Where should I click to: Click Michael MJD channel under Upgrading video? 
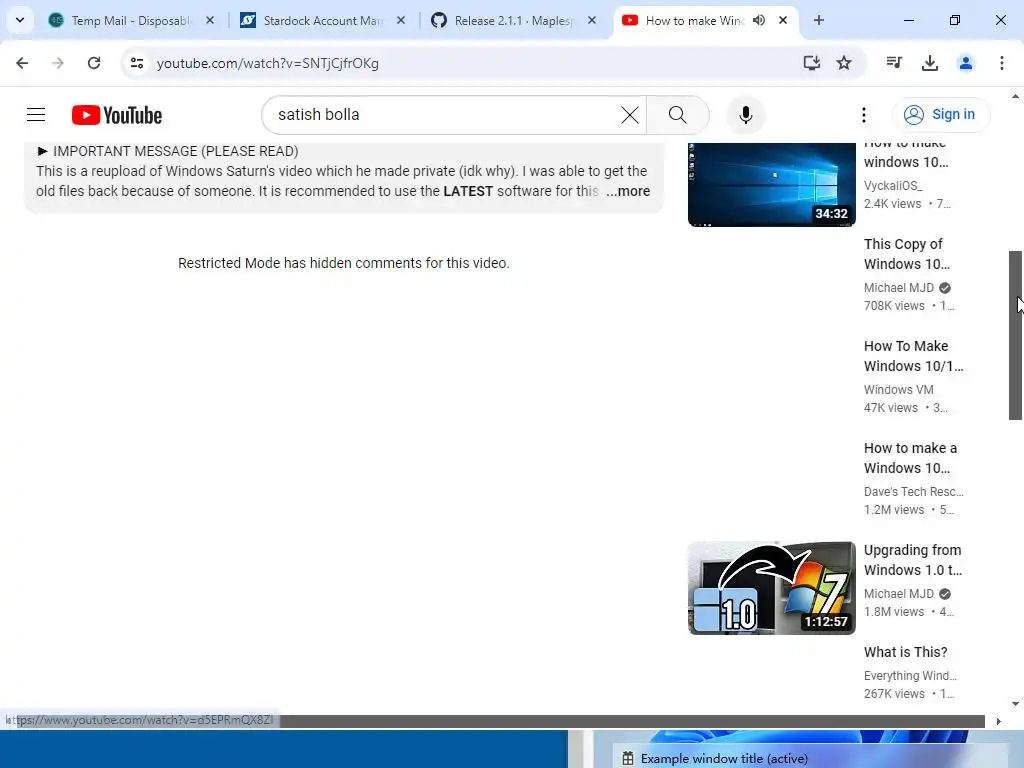coord(899,594)
